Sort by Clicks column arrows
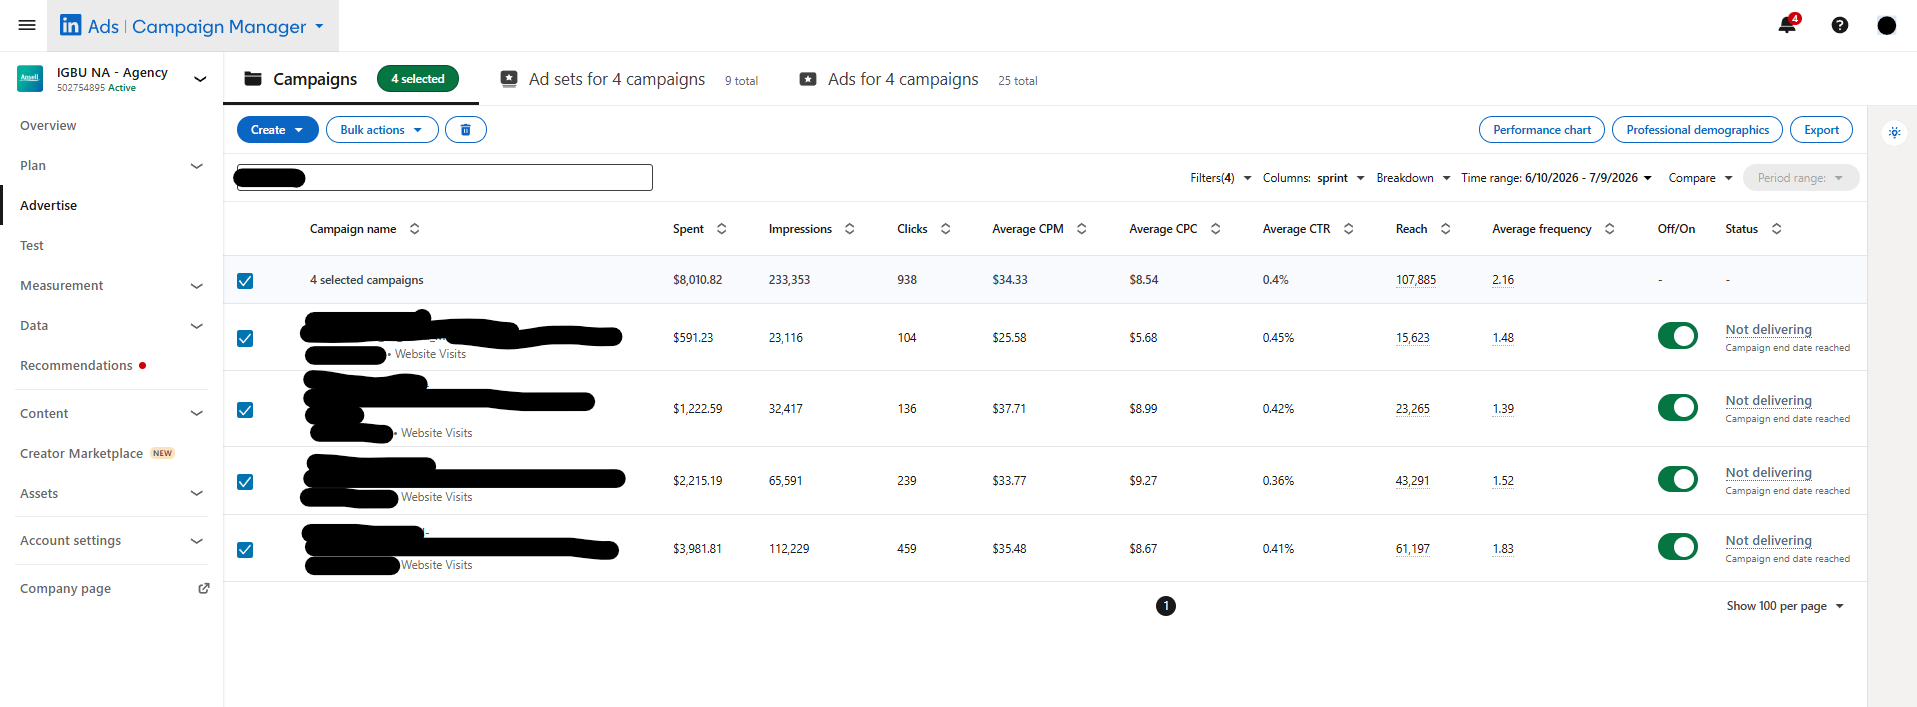The width and height of the screenshot is (1917, 707). tap(946, 229)
